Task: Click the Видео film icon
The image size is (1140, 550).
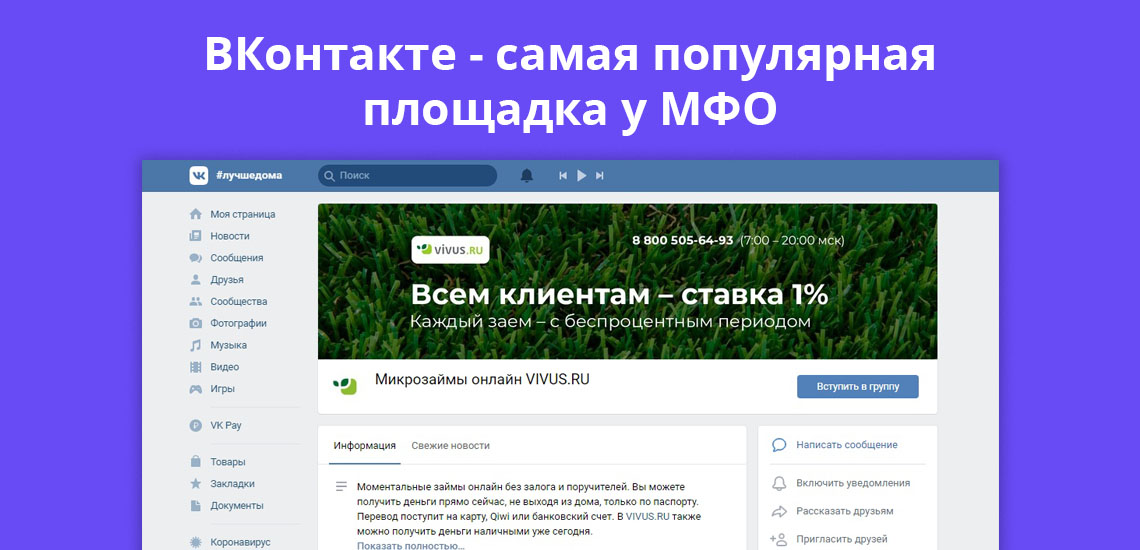Action: point(196,367)
